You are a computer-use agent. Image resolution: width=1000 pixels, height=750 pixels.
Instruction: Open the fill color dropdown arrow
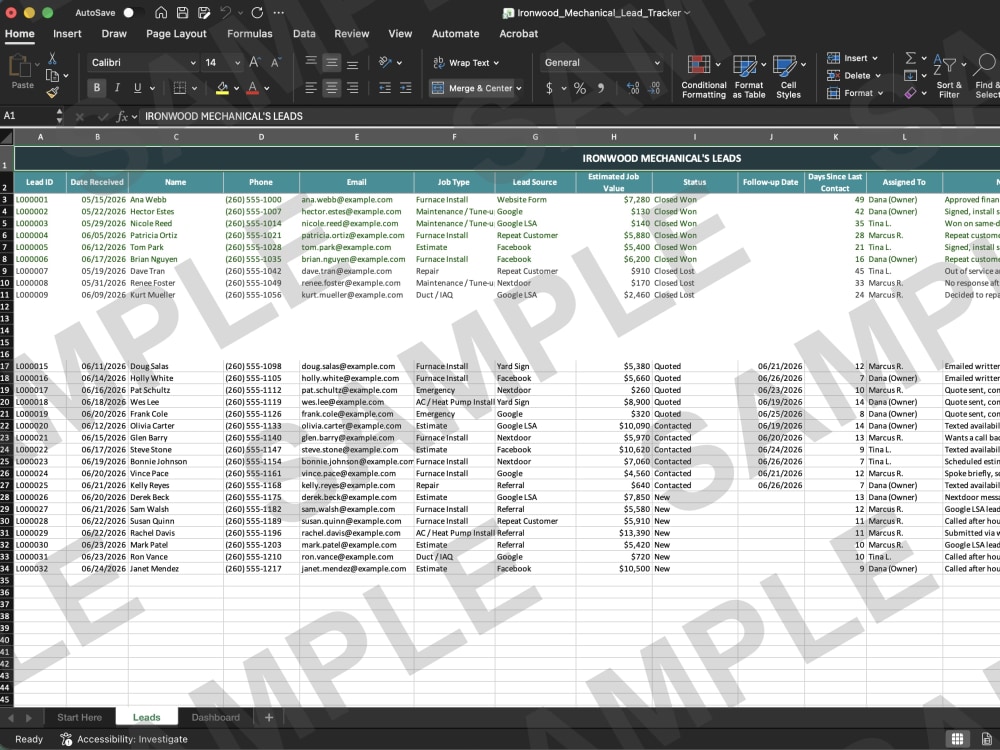point(237,89)
